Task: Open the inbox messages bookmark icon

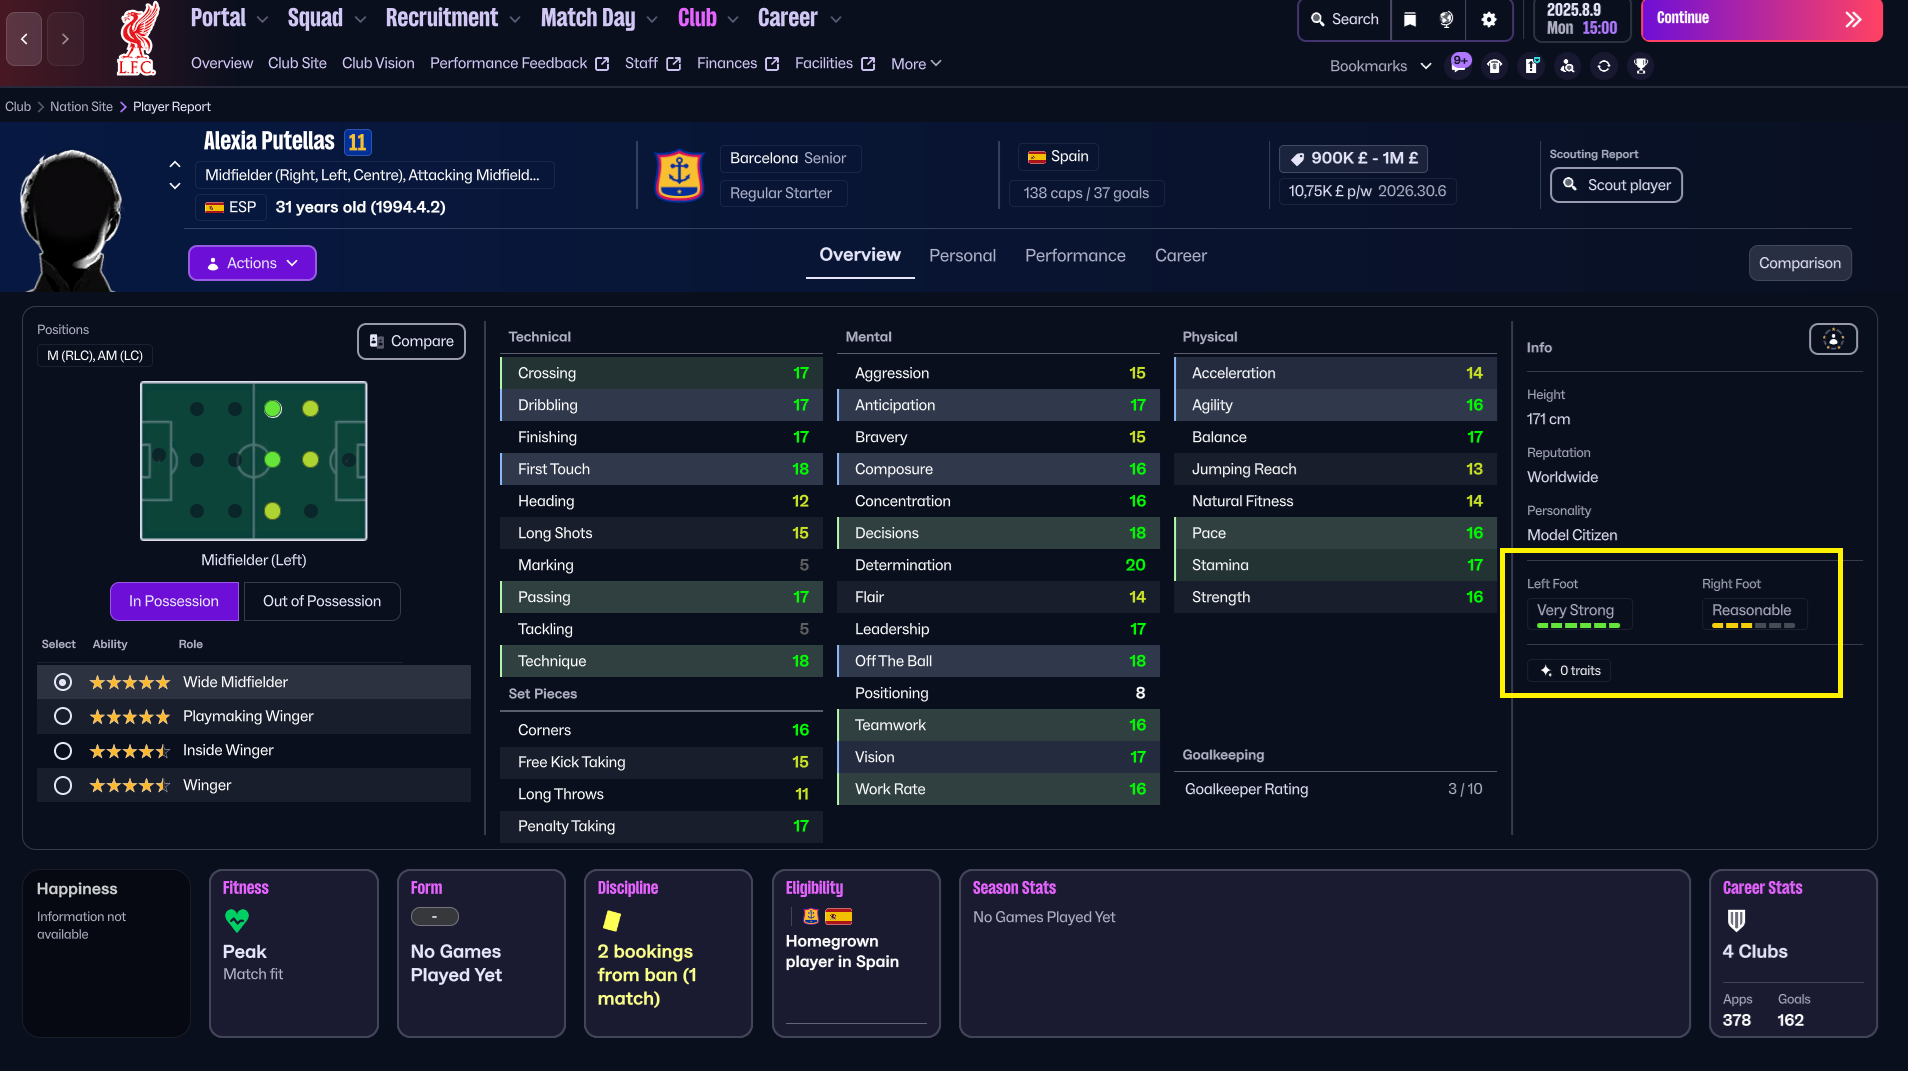Action: click(1460, 65)
